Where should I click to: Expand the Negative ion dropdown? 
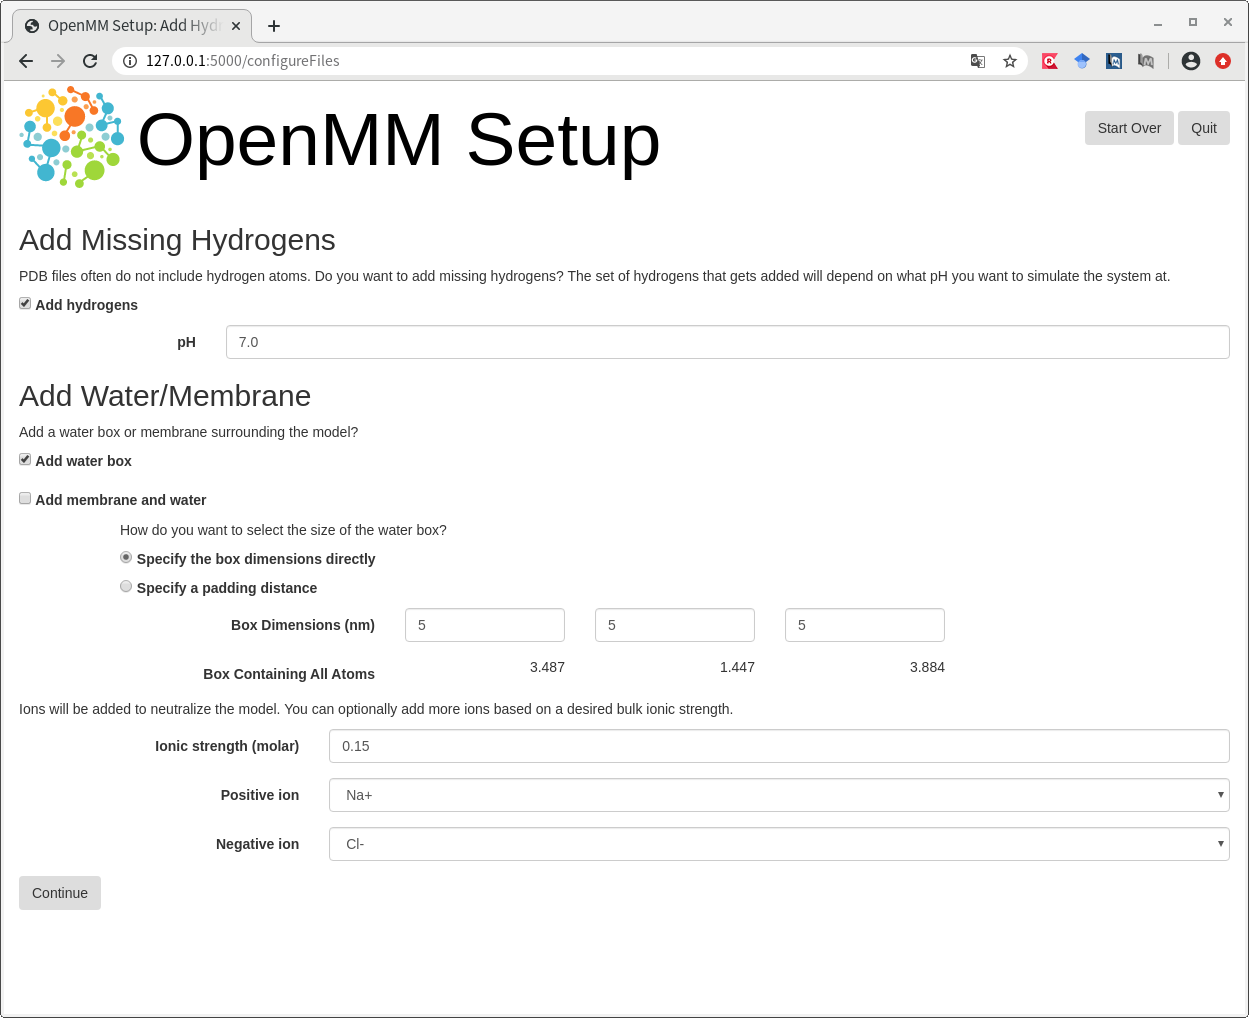pos(778,844)
